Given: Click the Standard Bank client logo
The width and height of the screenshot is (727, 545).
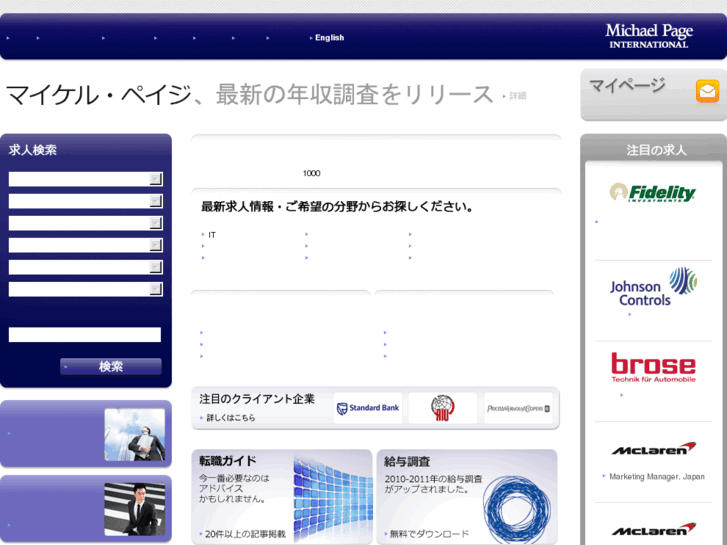Looking at the screenshot, I should point(368,408).
